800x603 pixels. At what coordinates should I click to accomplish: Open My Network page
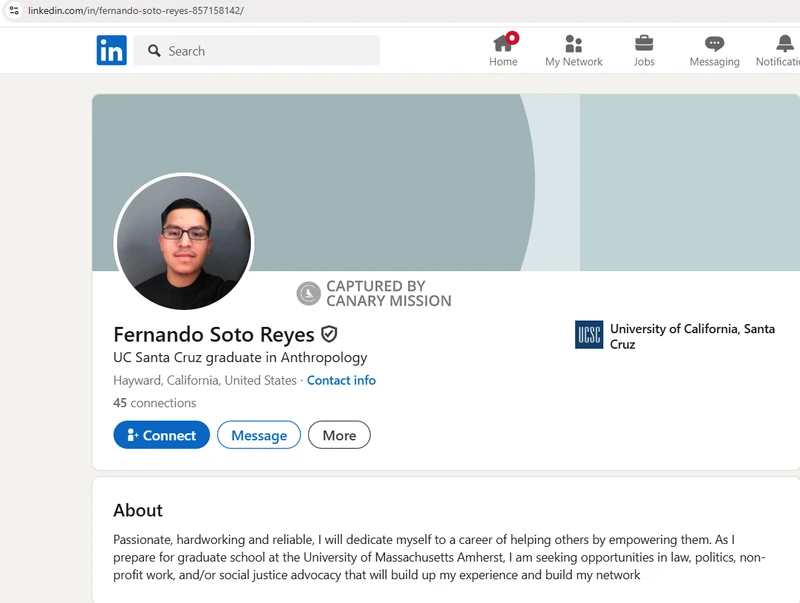(x=573, y=51)
